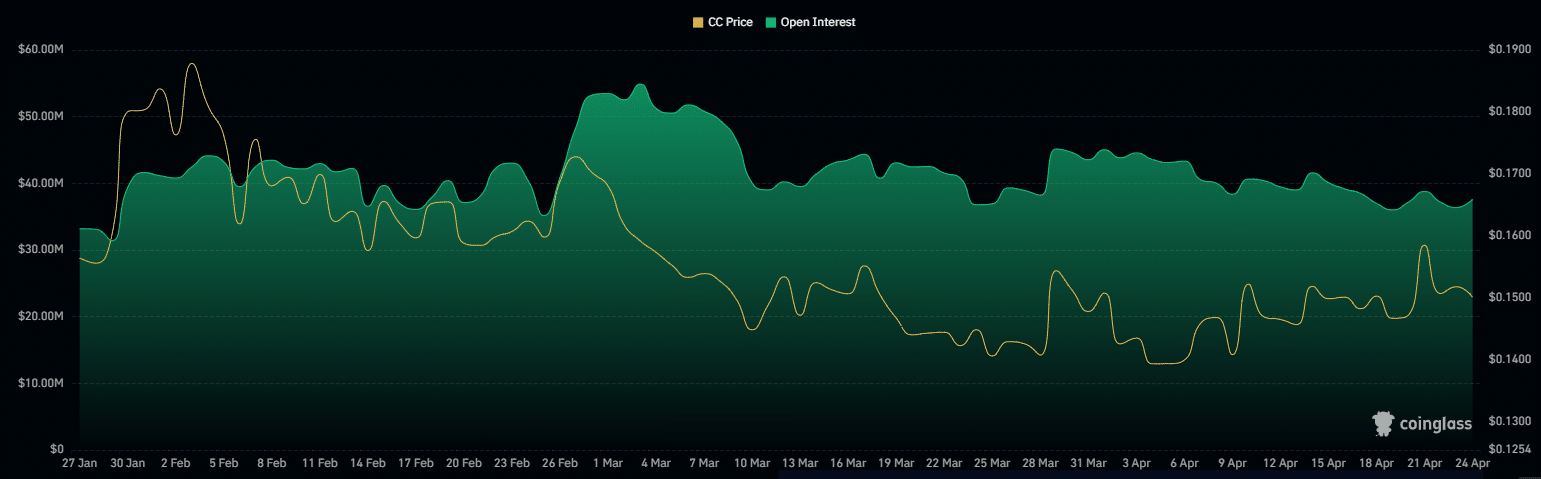Screen dimensions: 1541x479
Task: Select the 24 Apr date label
Action: tap(1471, 464)
